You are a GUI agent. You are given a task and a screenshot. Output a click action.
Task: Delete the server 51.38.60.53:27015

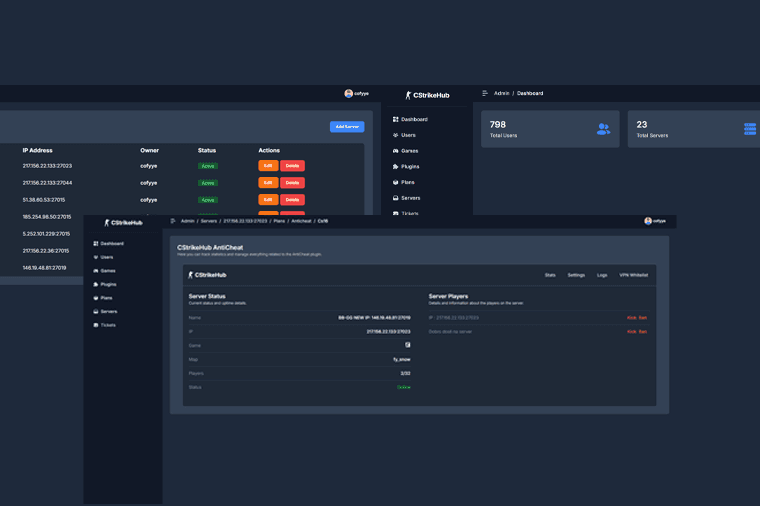click(x=292, y=200)
